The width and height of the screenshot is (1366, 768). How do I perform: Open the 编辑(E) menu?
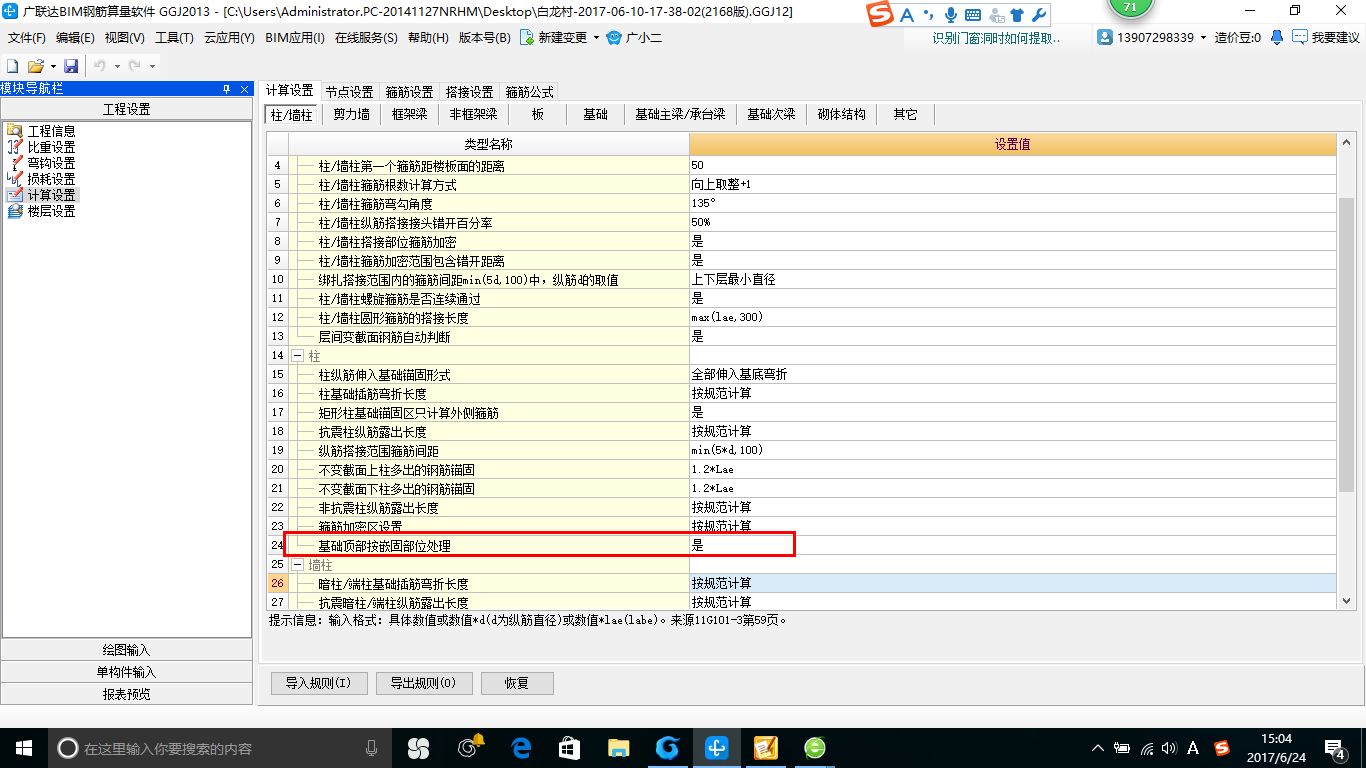[x=76, y=38]
